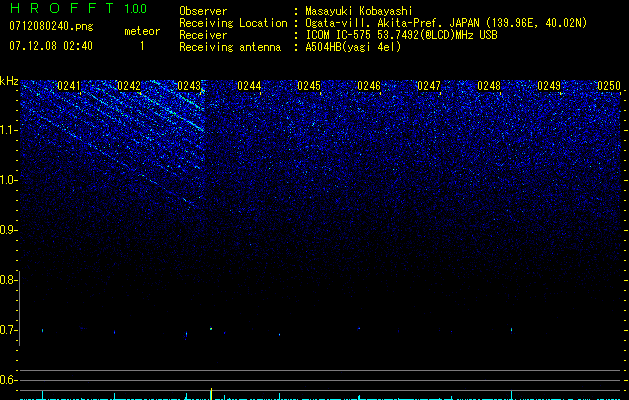Click the 0.8 frequency axis label
Screen dimensions: 629x400
[x=8, y=280]
